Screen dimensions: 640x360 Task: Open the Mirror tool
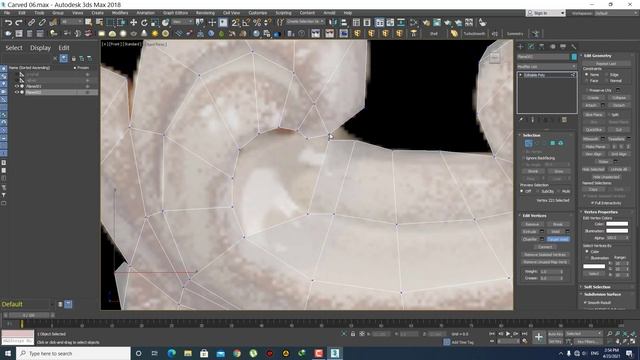(x=333, y=22)
